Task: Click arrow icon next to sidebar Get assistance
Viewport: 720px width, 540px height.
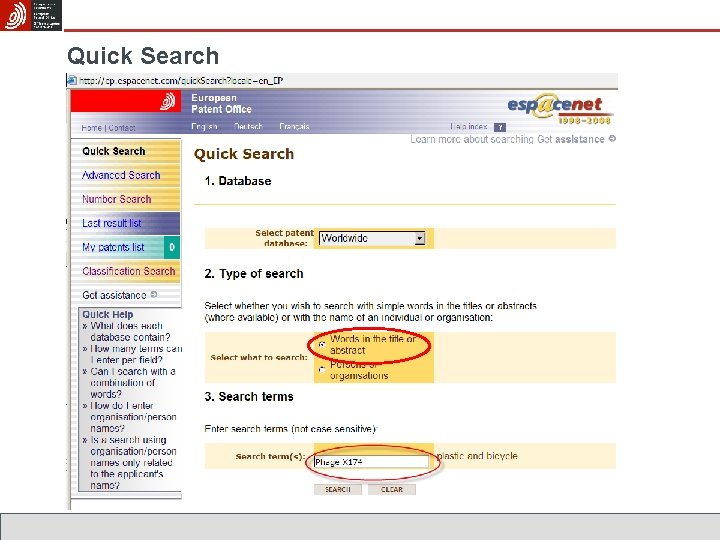Action: point(154,294)
